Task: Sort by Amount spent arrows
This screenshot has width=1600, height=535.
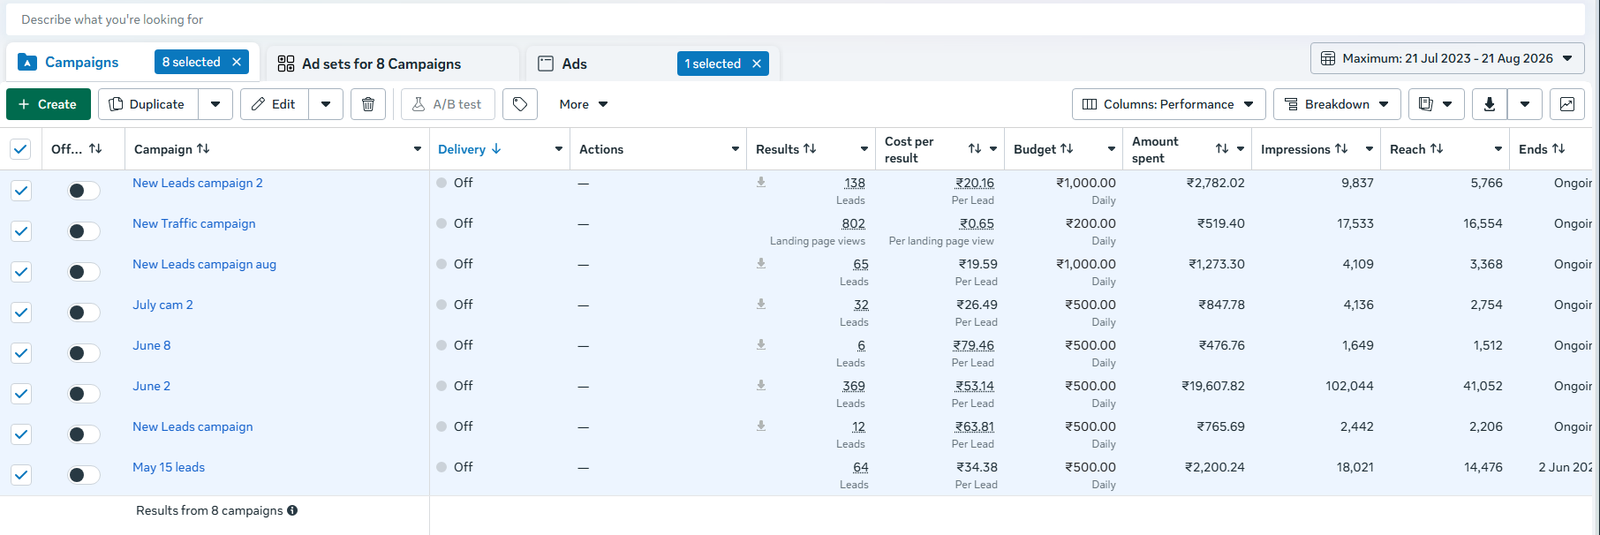Action: click(1221, 148)
